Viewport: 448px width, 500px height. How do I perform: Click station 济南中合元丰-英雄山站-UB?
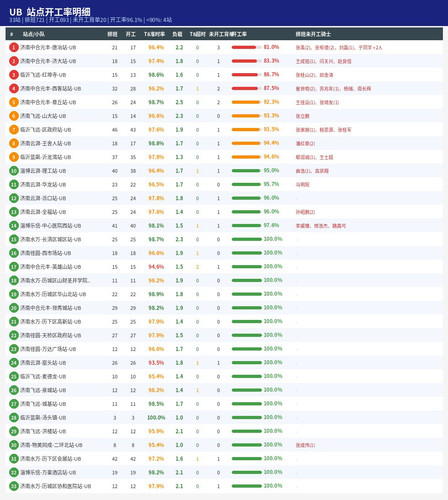coord(51,267)
